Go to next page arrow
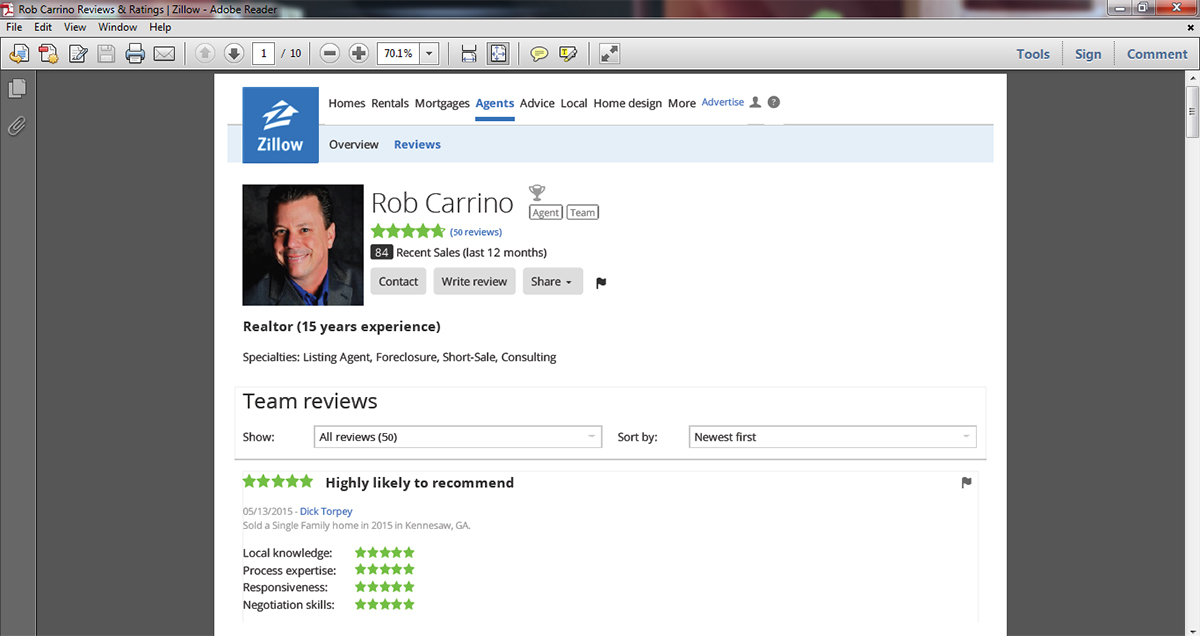Image resolution: width=1200 pixels, height=636 pixels. pos(234,54)
